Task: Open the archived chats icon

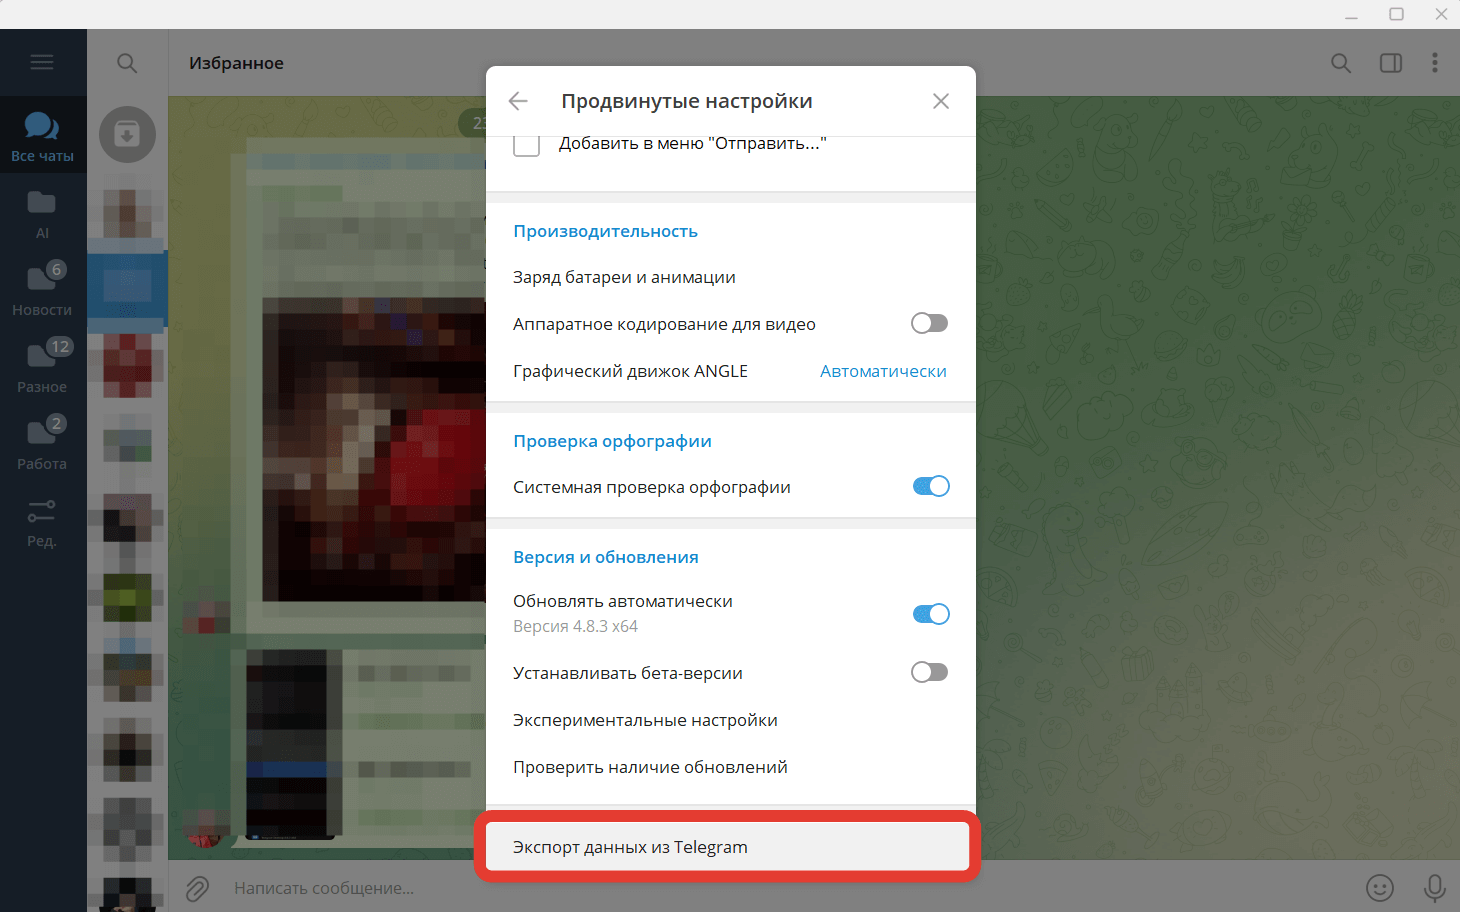Action: click(x=127, y=134)
